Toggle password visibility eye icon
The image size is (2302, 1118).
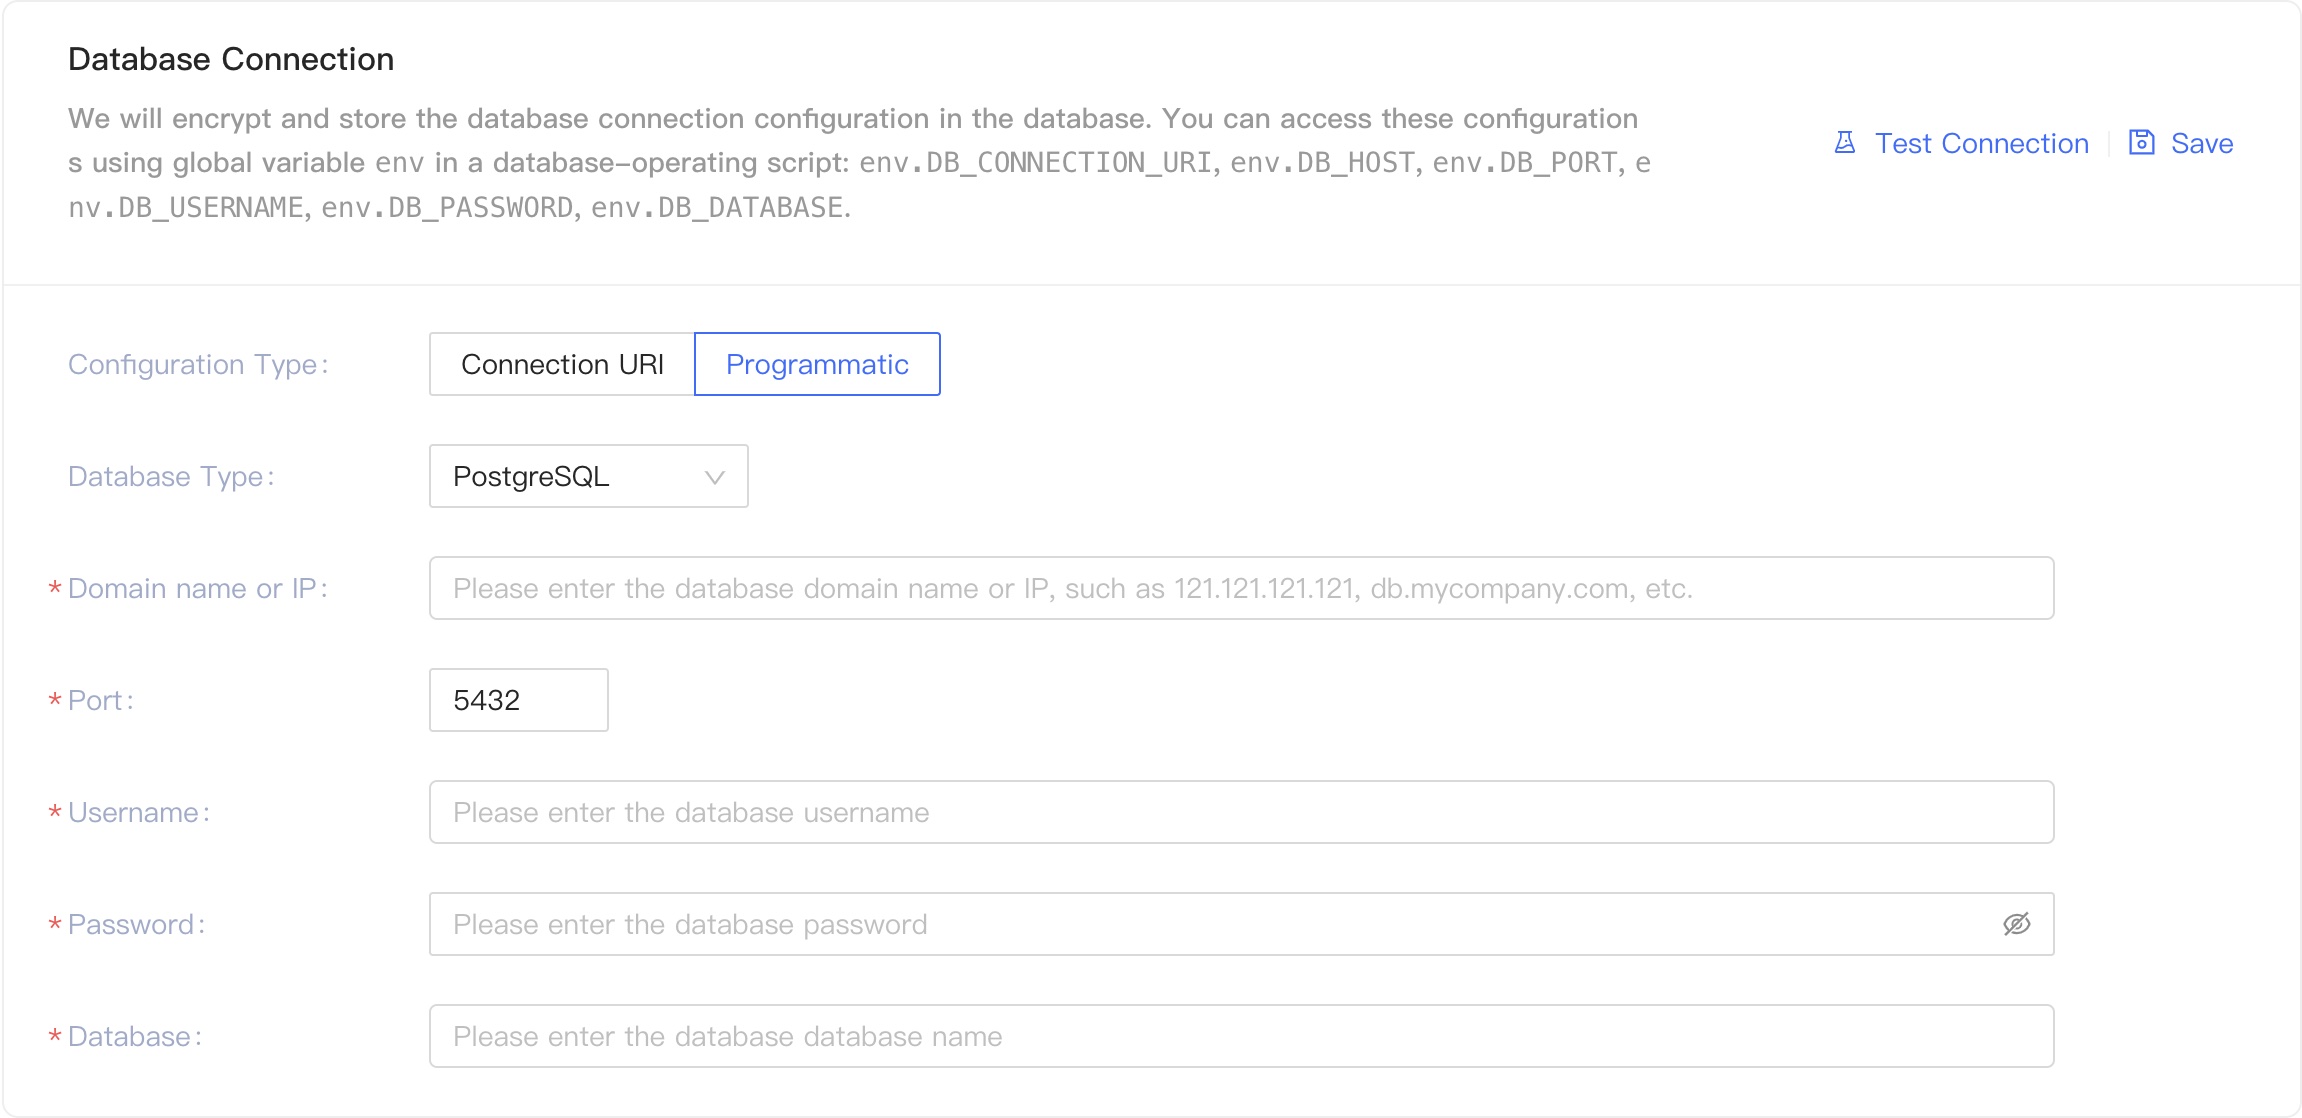(2016, 924)
